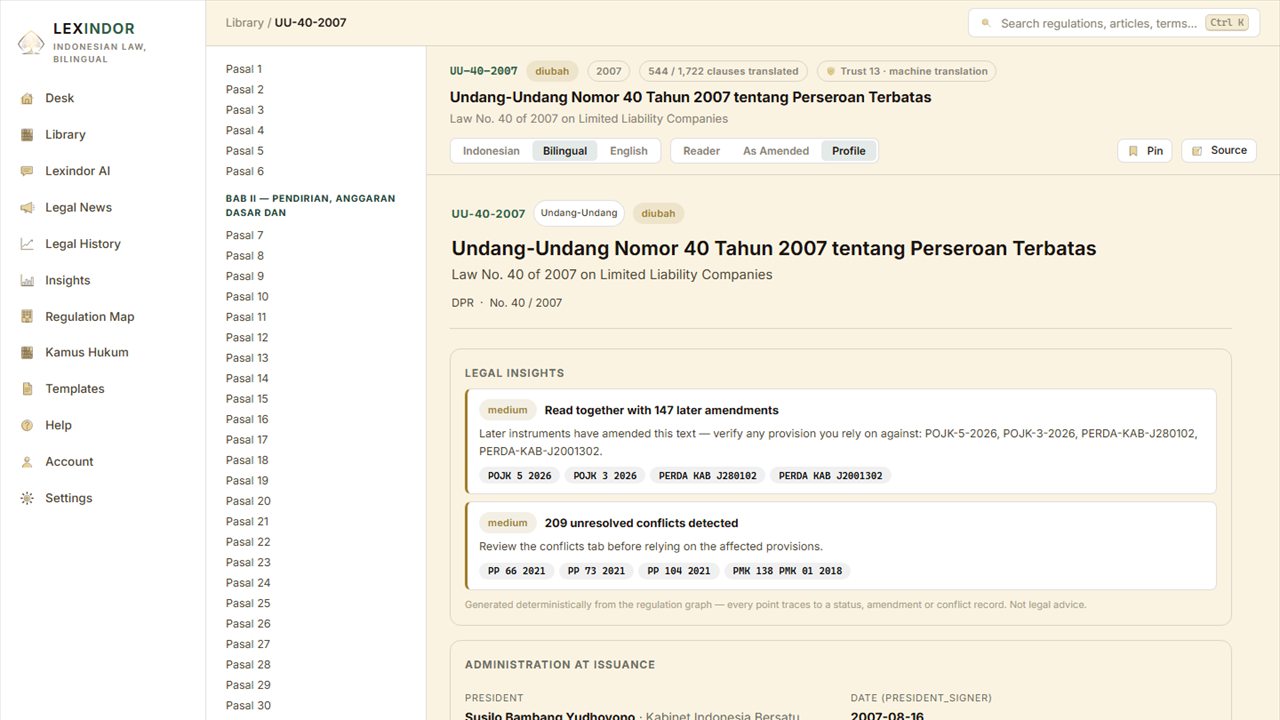Click the Trust 13 shield icon

coord(830,71)
